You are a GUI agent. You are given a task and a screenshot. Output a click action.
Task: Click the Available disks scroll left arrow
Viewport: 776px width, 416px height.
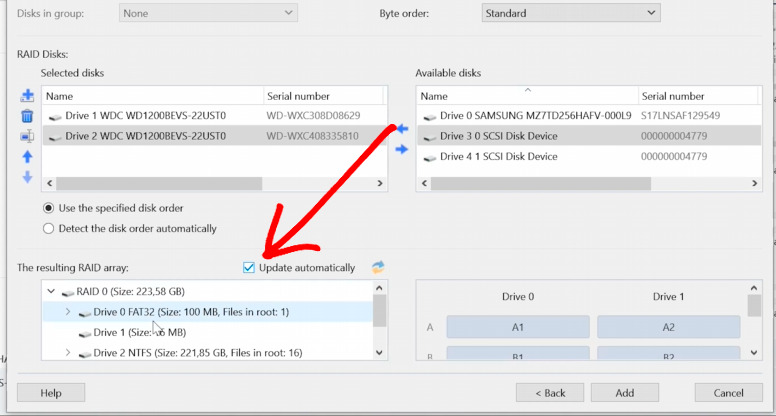(x=424, y=184)
